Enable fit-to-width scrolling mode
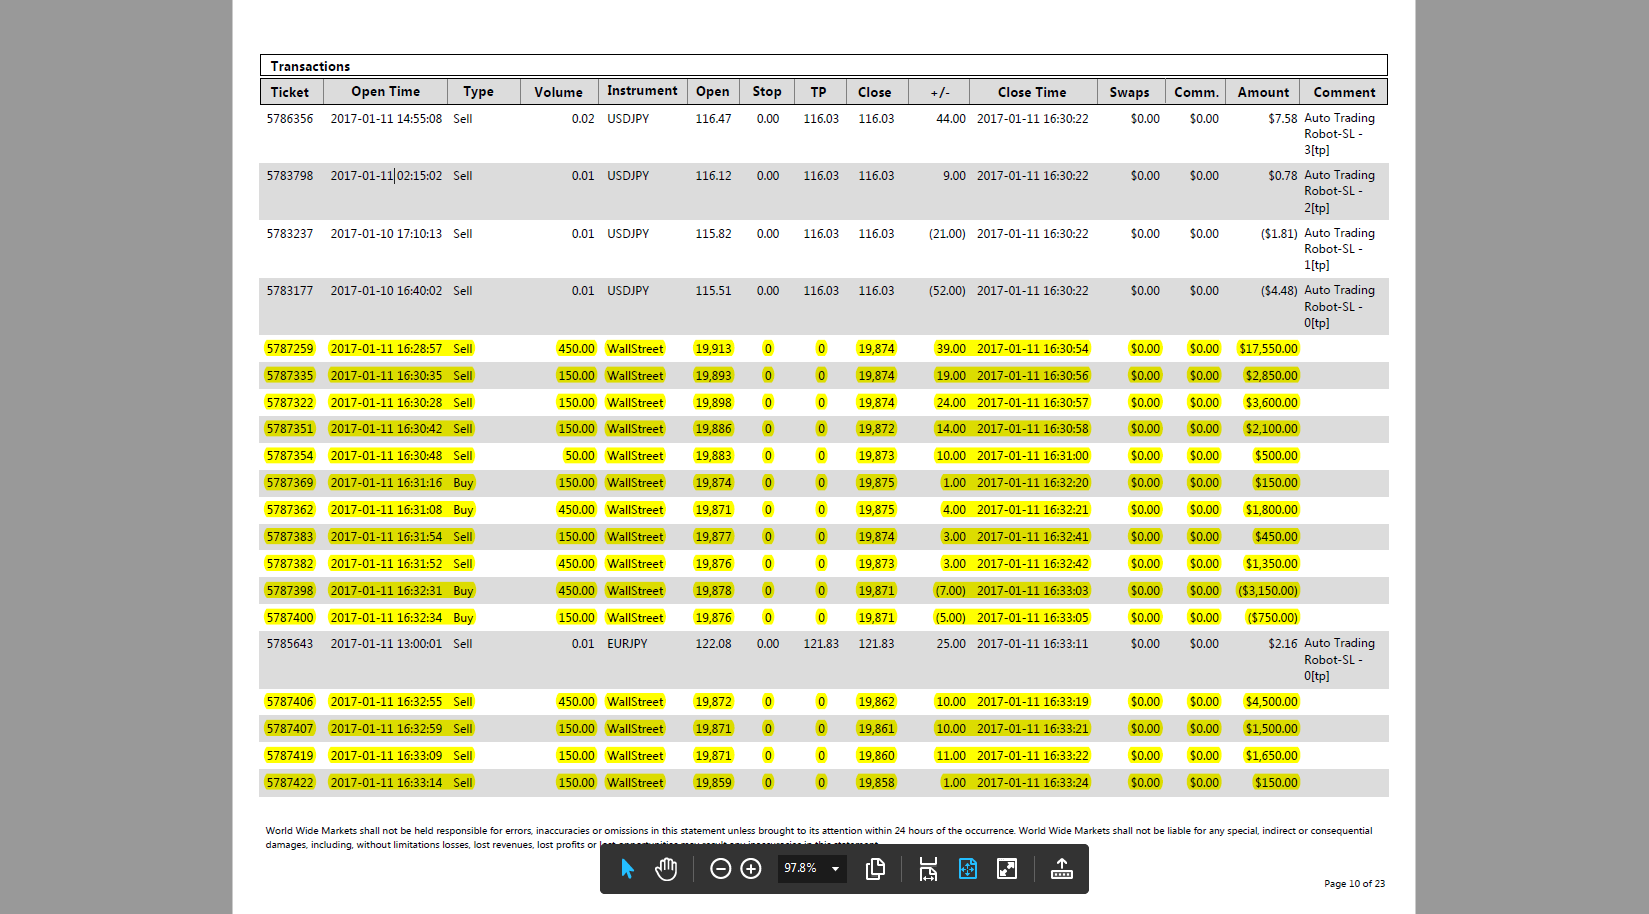The width and height of the screenshot is (1649, 914). (x=928, y=869)
